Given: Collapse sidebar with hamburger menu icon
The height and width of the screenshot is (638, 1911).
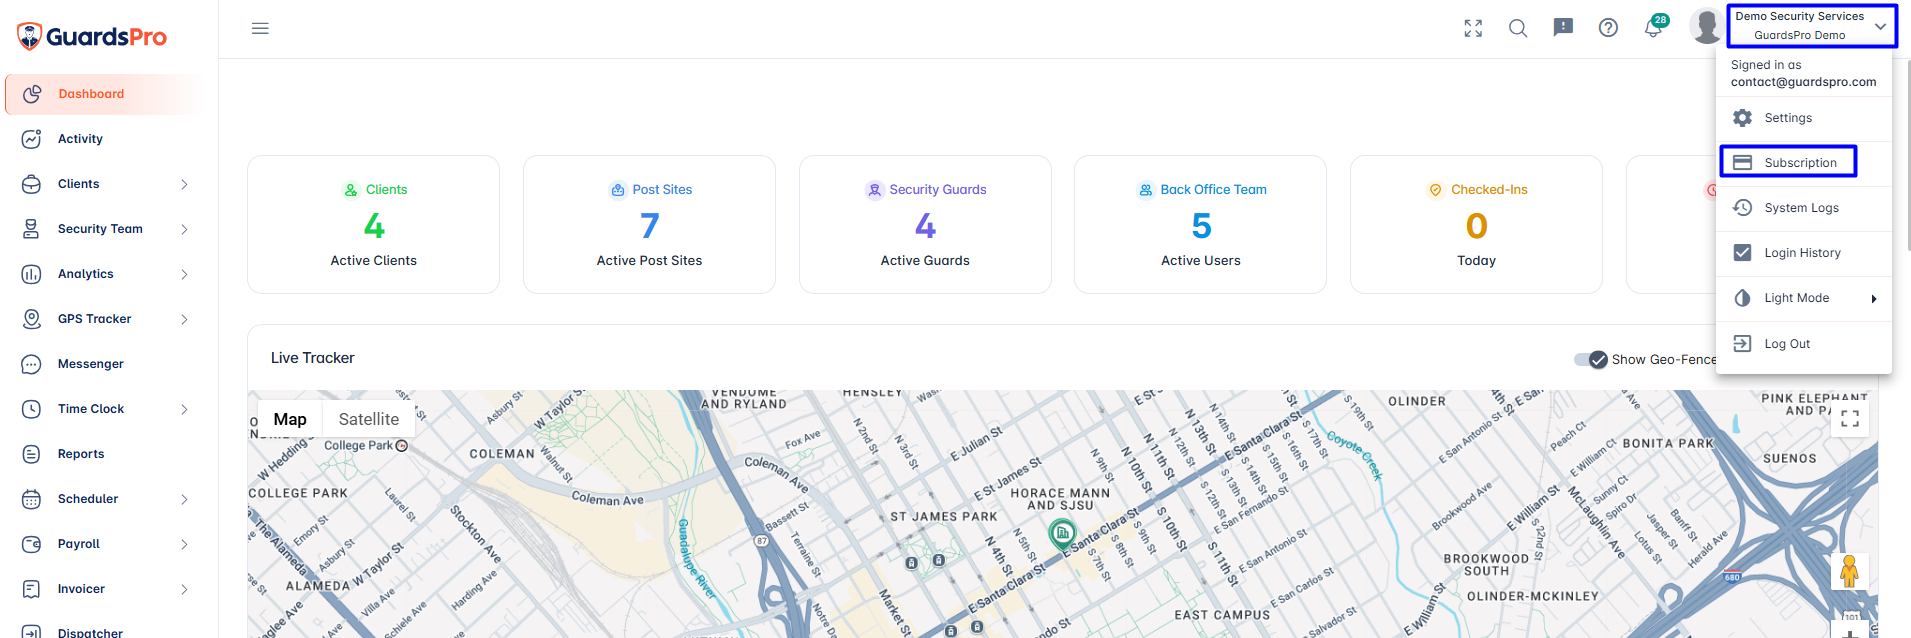Looking at the screenshot, I should point(260,28).
